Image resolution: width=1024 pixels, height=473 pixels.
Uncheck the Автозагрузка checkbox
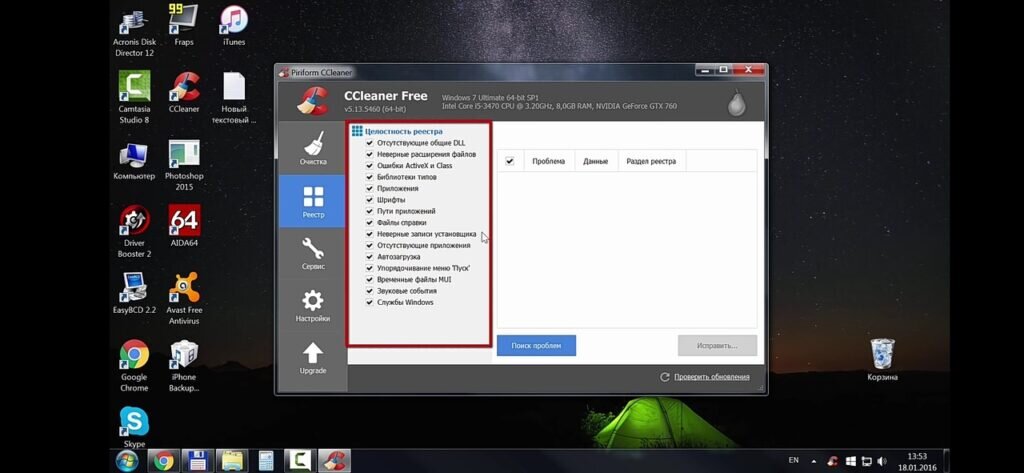(x=370, y=257)
